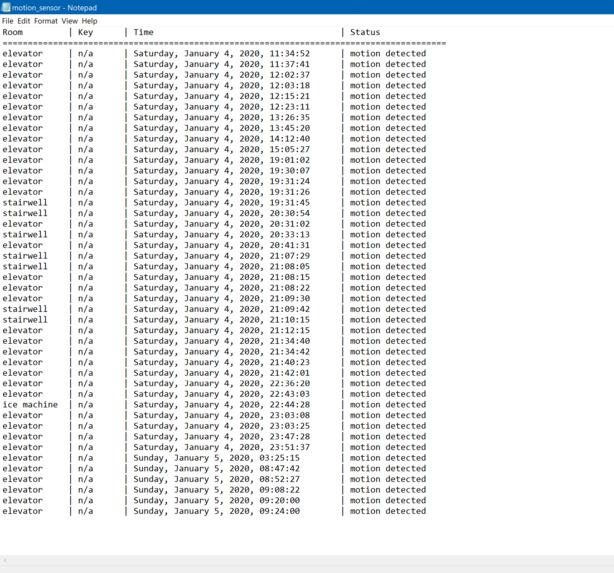Click the timestamp ending 23:03:08

(x=222, y=415)
